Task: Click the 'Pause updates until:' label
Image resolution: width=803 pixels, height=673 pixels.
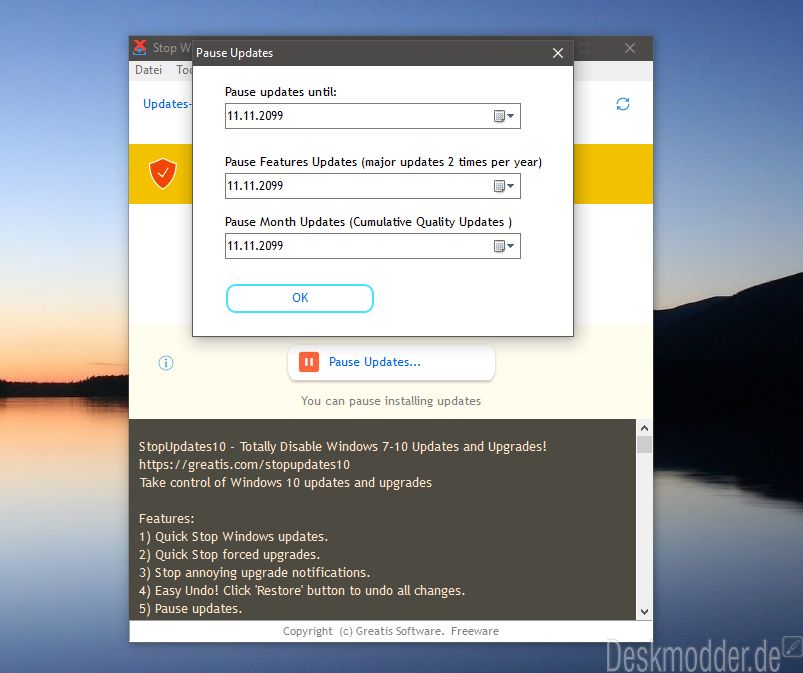Action: click(x=281, y=92)
